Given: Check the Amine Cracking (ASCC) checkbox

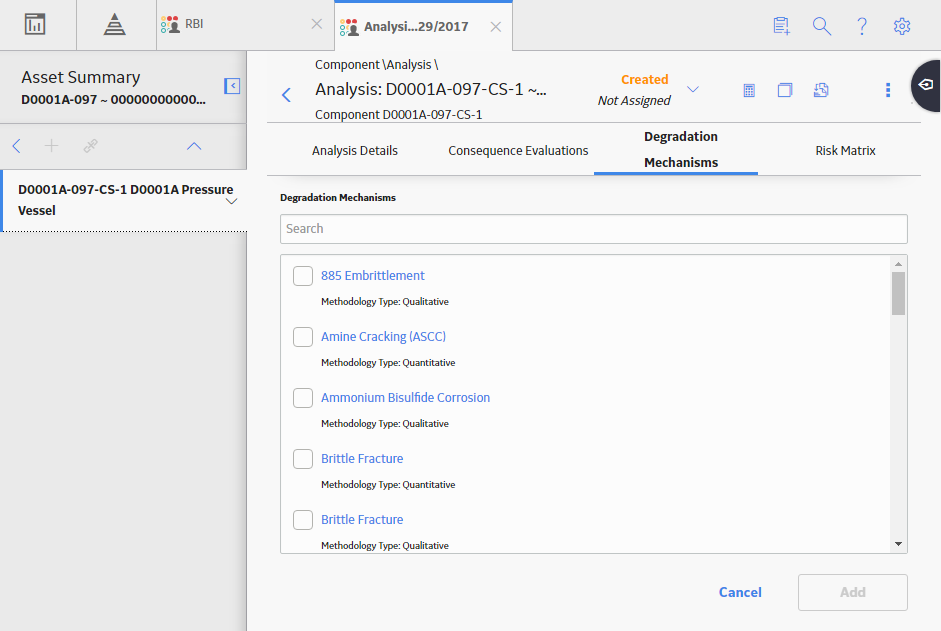Looking at the screenshot, I should pos(303,337).
